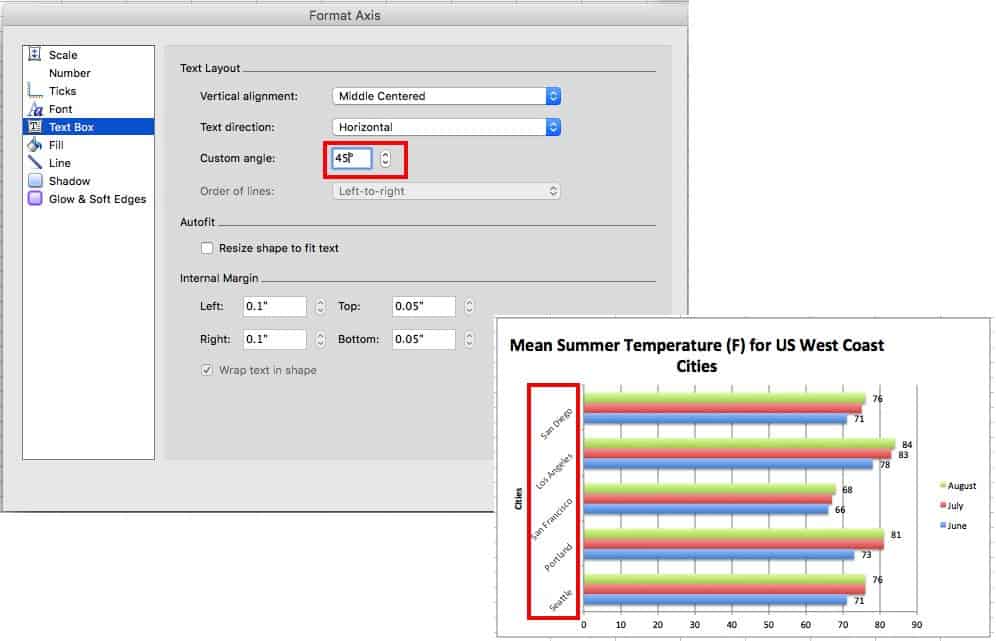Open the Vertical alignment dropdown
This screenshot has width=996, height=641.
[x=446, y=96]
